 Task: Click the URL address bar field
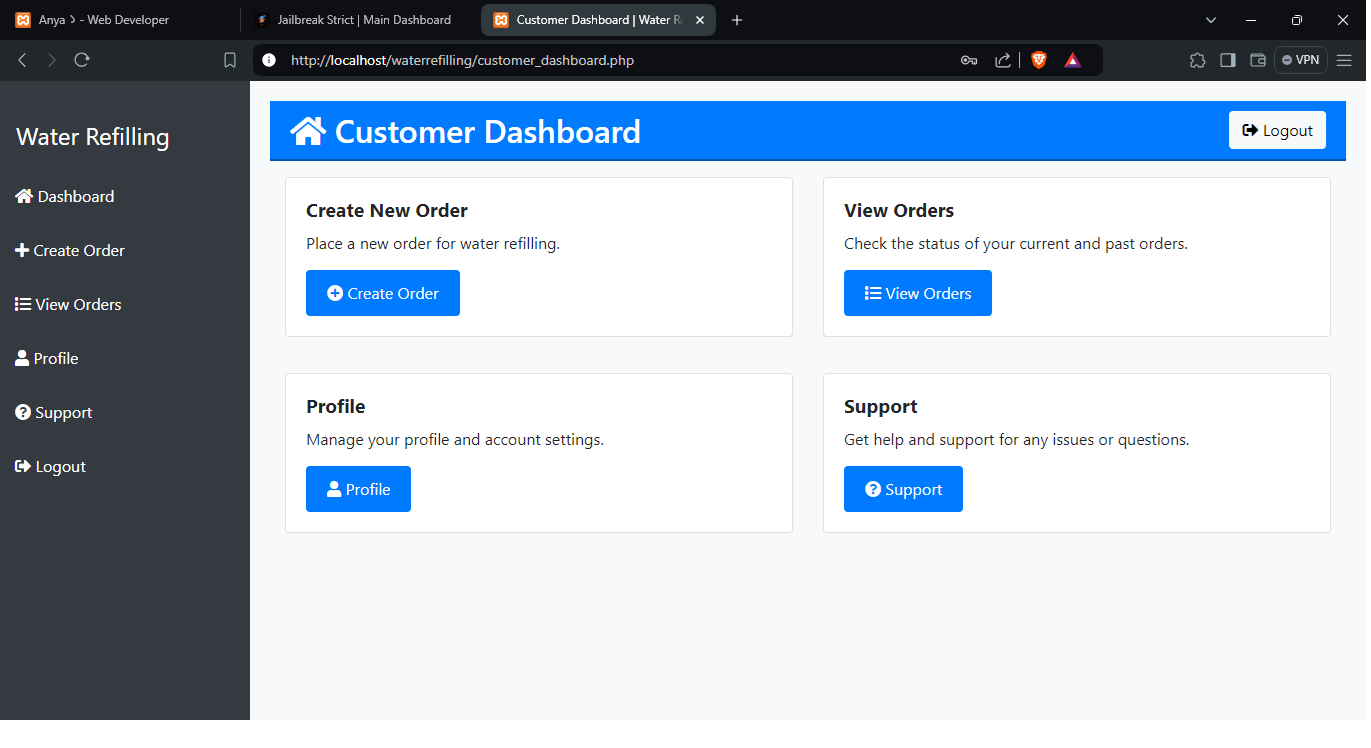point(600,60)
